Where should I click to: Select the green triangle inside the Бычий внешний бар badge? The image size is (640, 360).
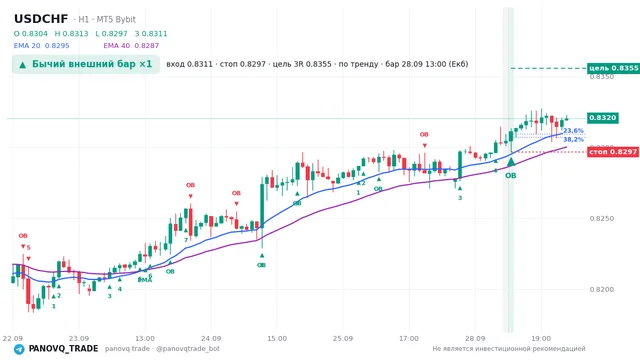[23, 64]
